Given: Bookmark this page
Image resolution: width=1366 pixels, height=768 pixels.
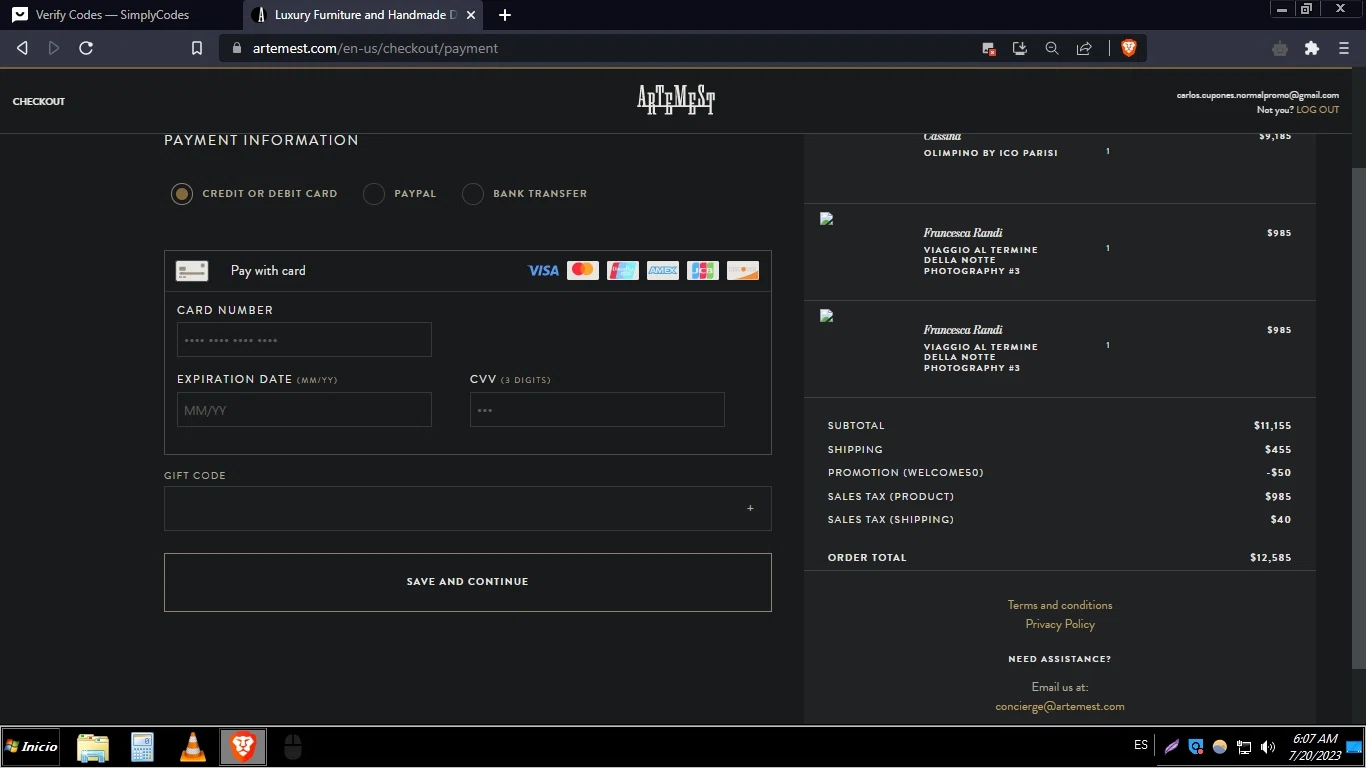Looking at the screenshot, I should [197, 48].
